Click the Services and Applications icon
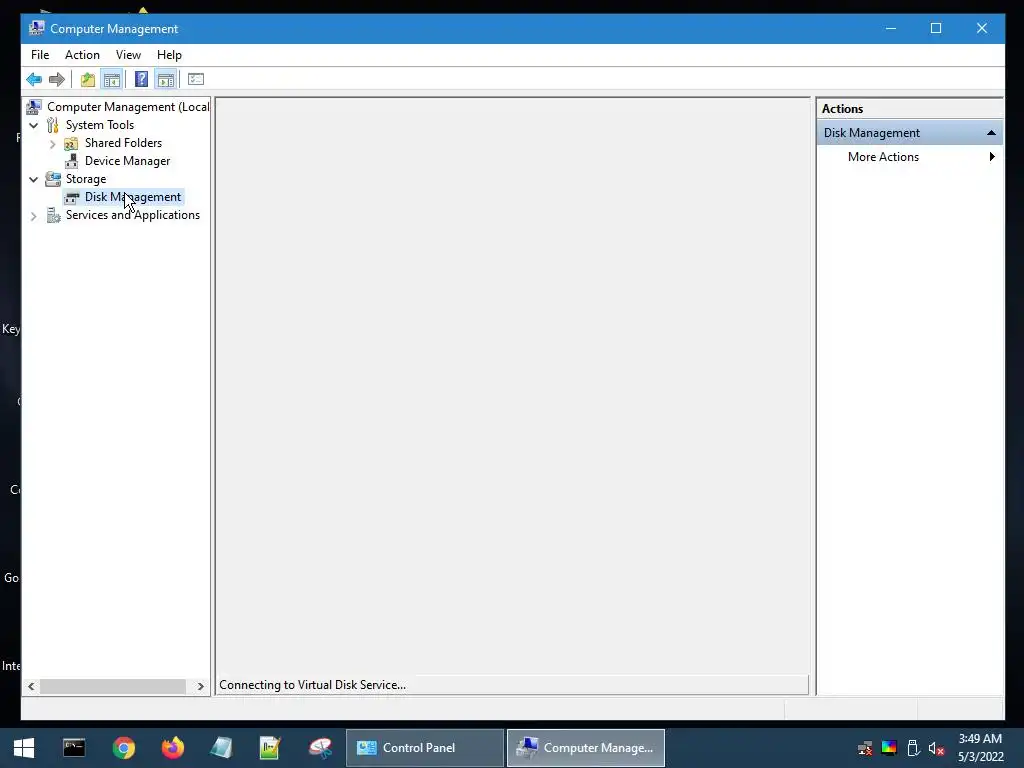This screenshot has width=1024, height=768. click(x=53, y=215)
